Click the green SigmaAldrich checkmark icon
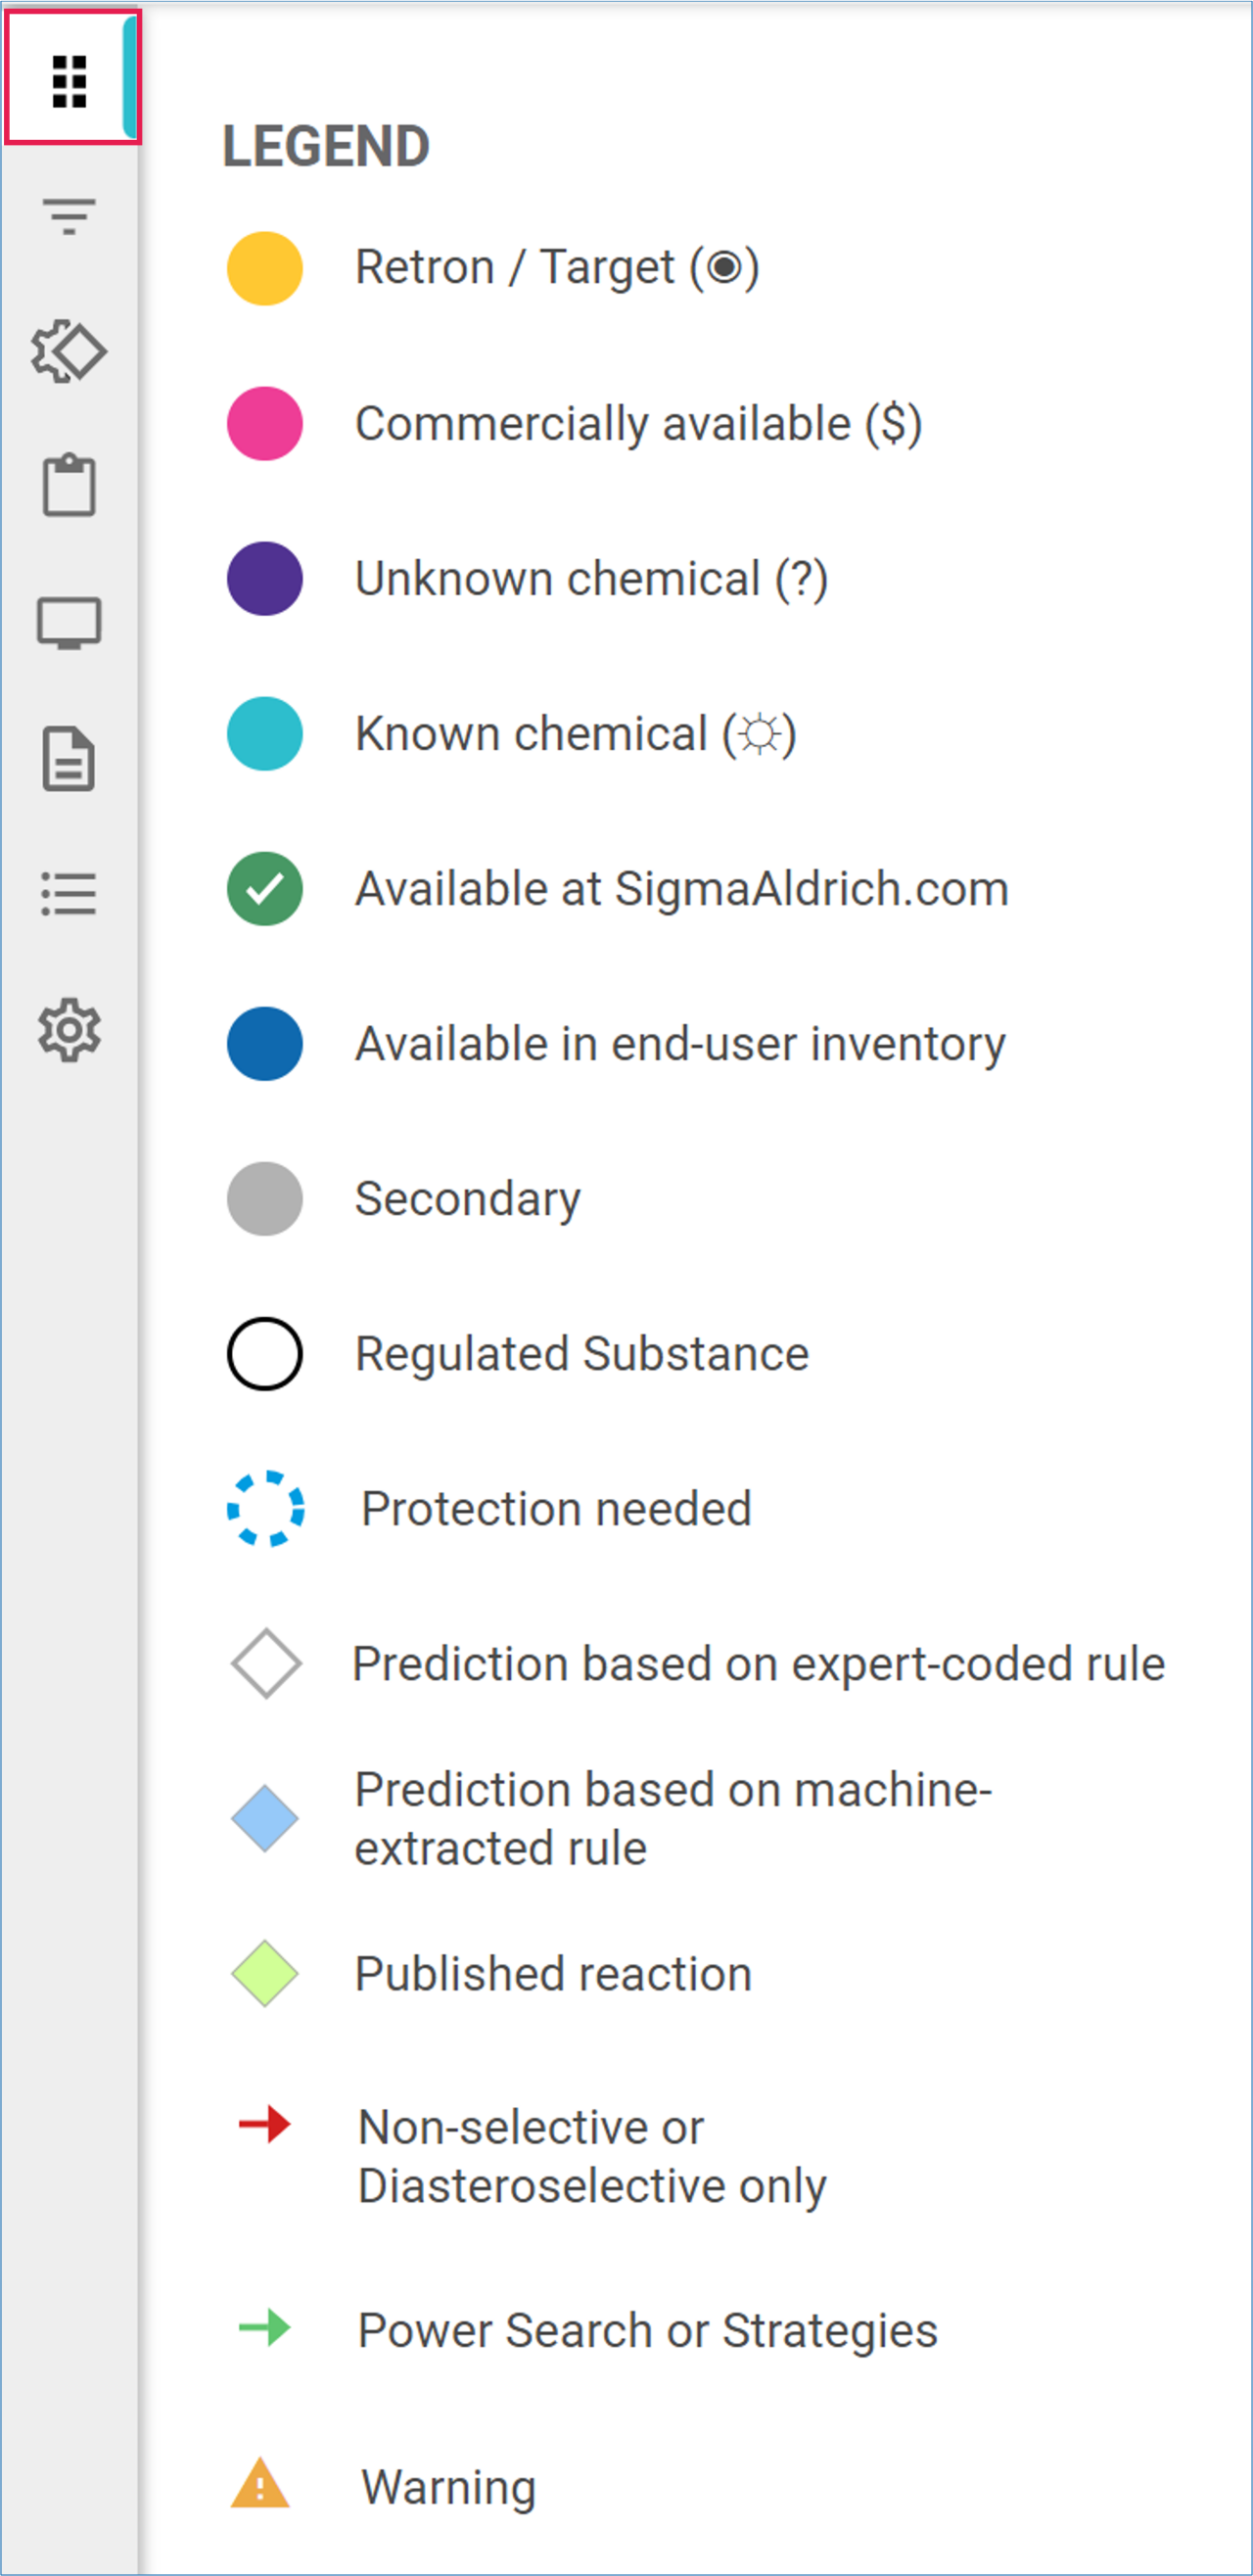This screenshot has height=2576, width=1253. (x=265, y=889)
